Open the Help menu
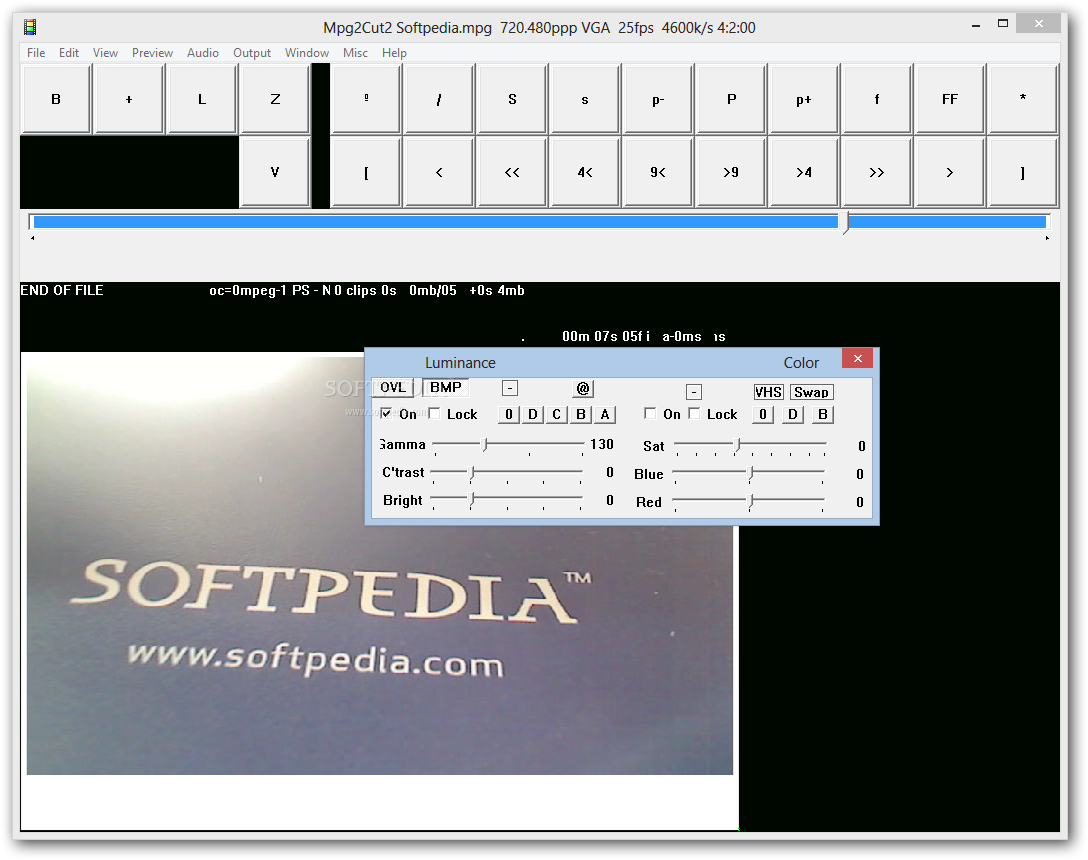 point(394,53)
